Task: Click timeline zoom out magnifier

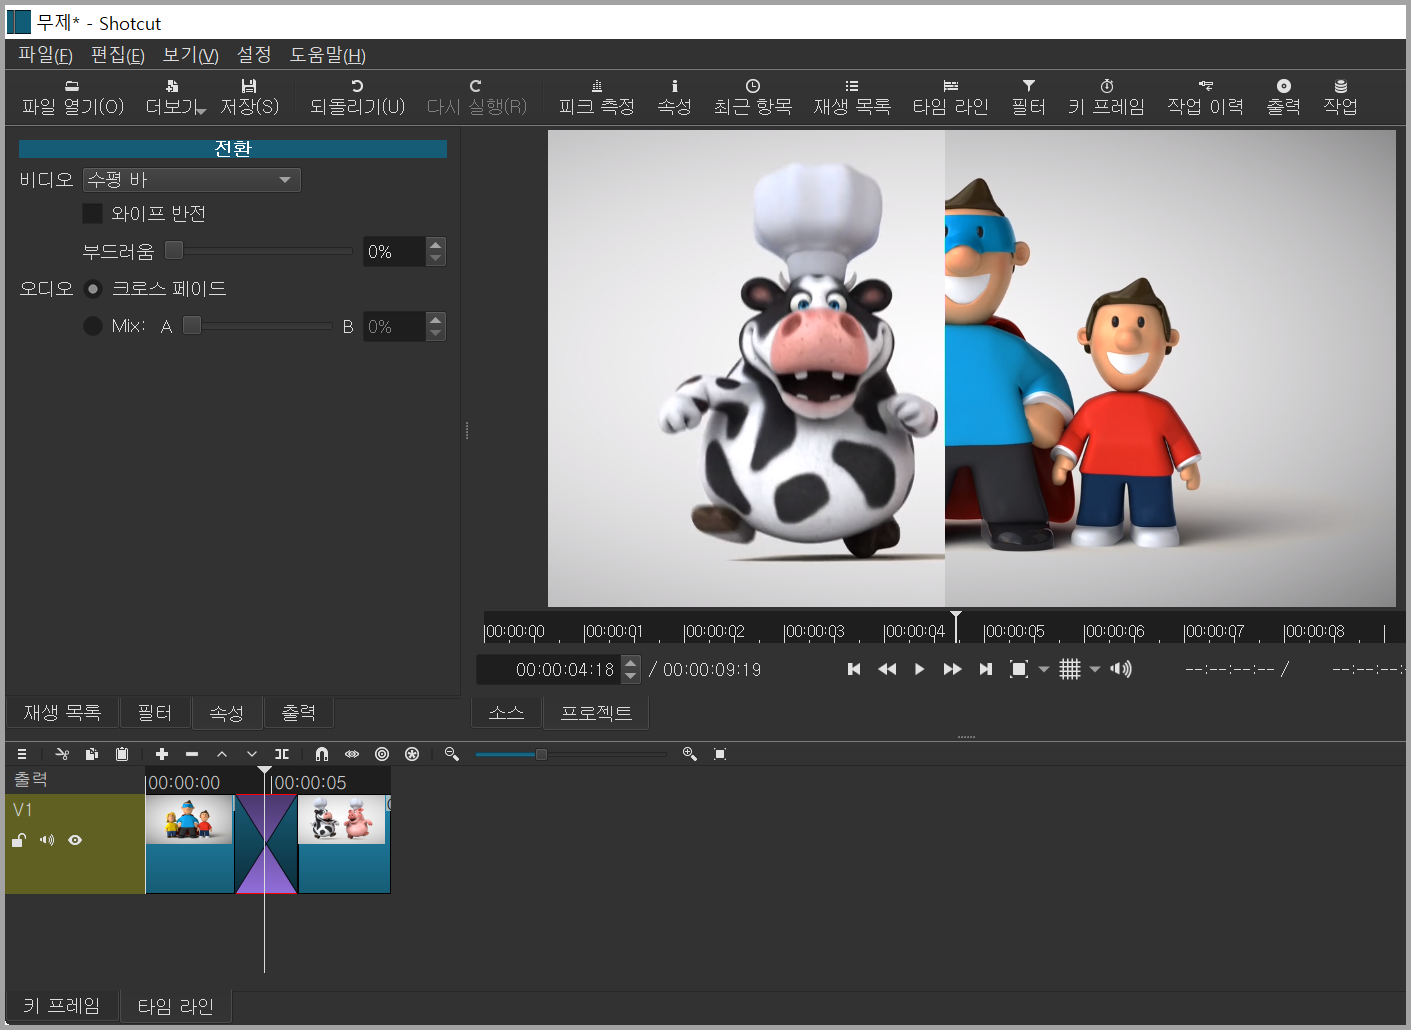Action: pyautogui.click(x=452, y=754)
